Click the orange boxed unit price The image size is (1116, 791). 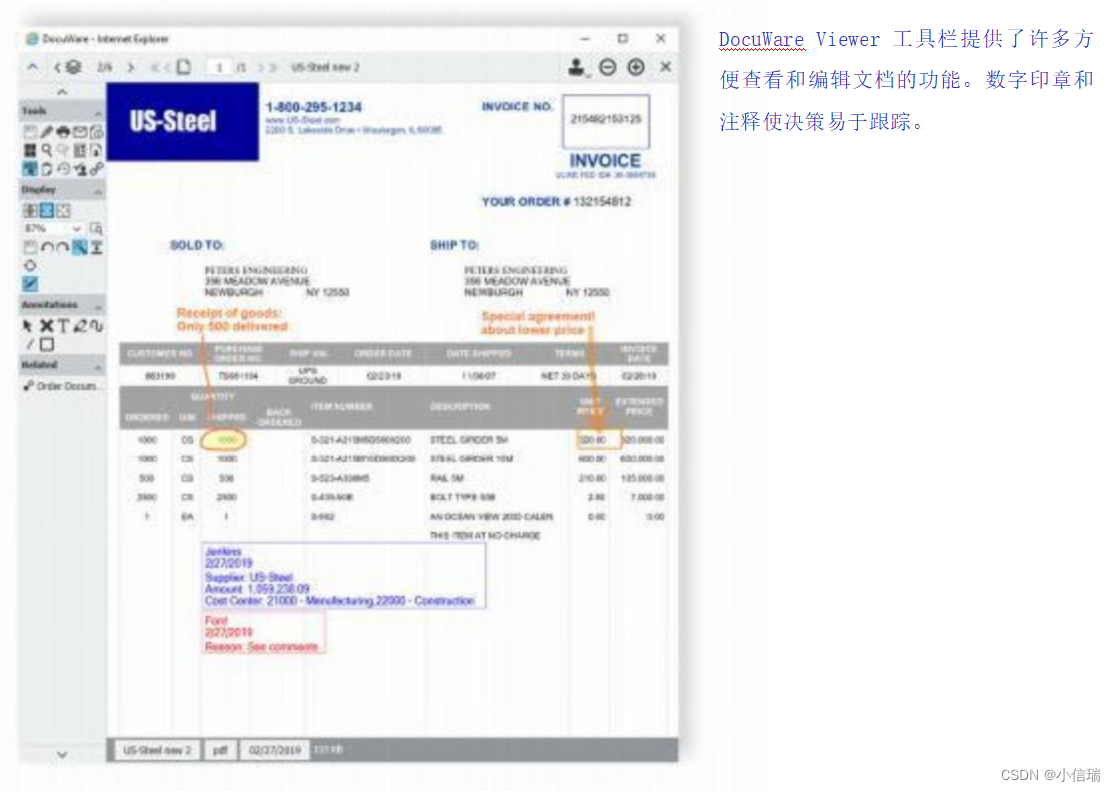[x=599, y=439]
